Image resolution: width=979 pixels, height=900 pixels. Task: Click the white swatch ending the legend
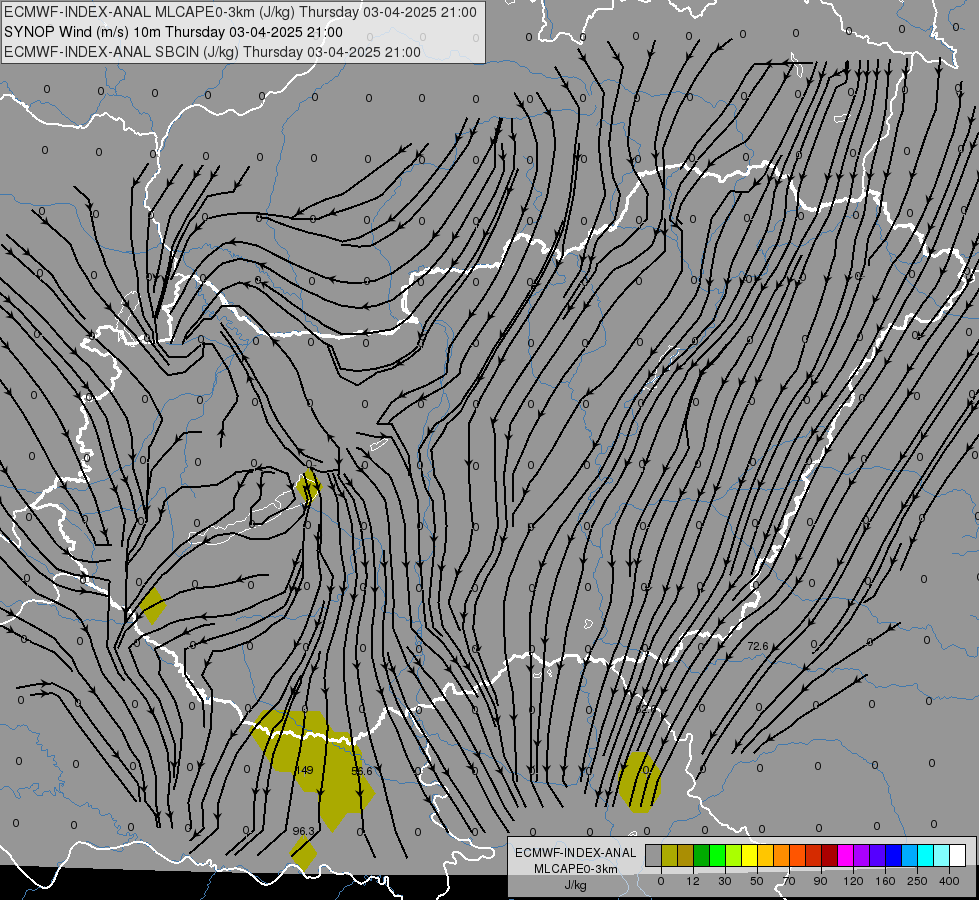(x=957, y=855)
